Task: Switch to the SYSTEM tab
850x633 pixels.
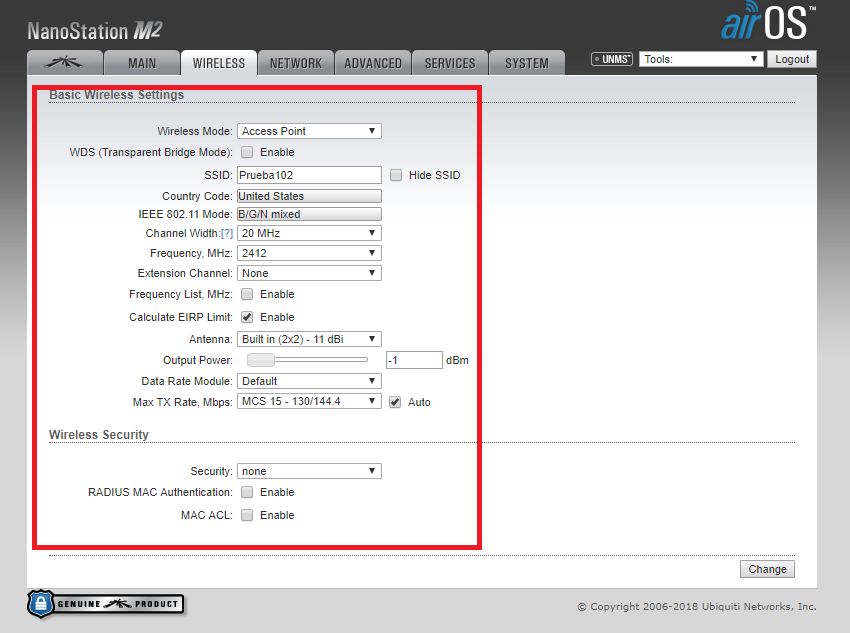Action: pyautogui.click(x=527, y=63)
